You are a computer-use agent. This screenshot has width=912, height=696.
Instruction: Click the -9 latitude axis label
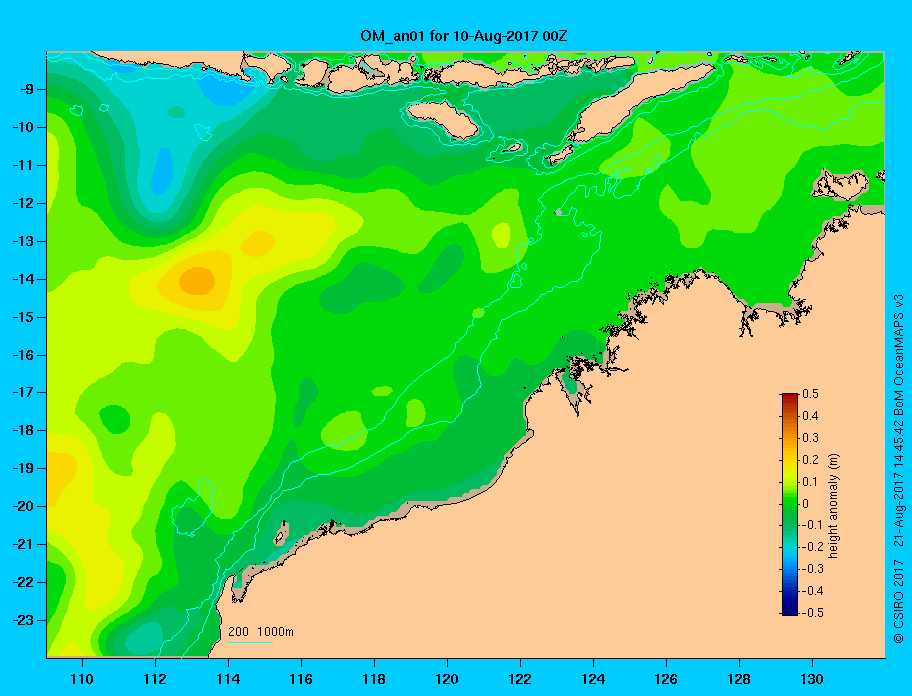coord(26,90)
